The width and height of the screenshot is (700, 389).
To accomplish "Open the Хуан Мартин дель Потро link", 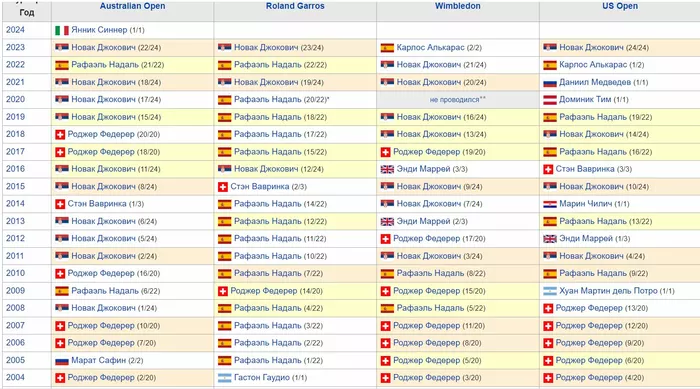I will tap(608, 291).
